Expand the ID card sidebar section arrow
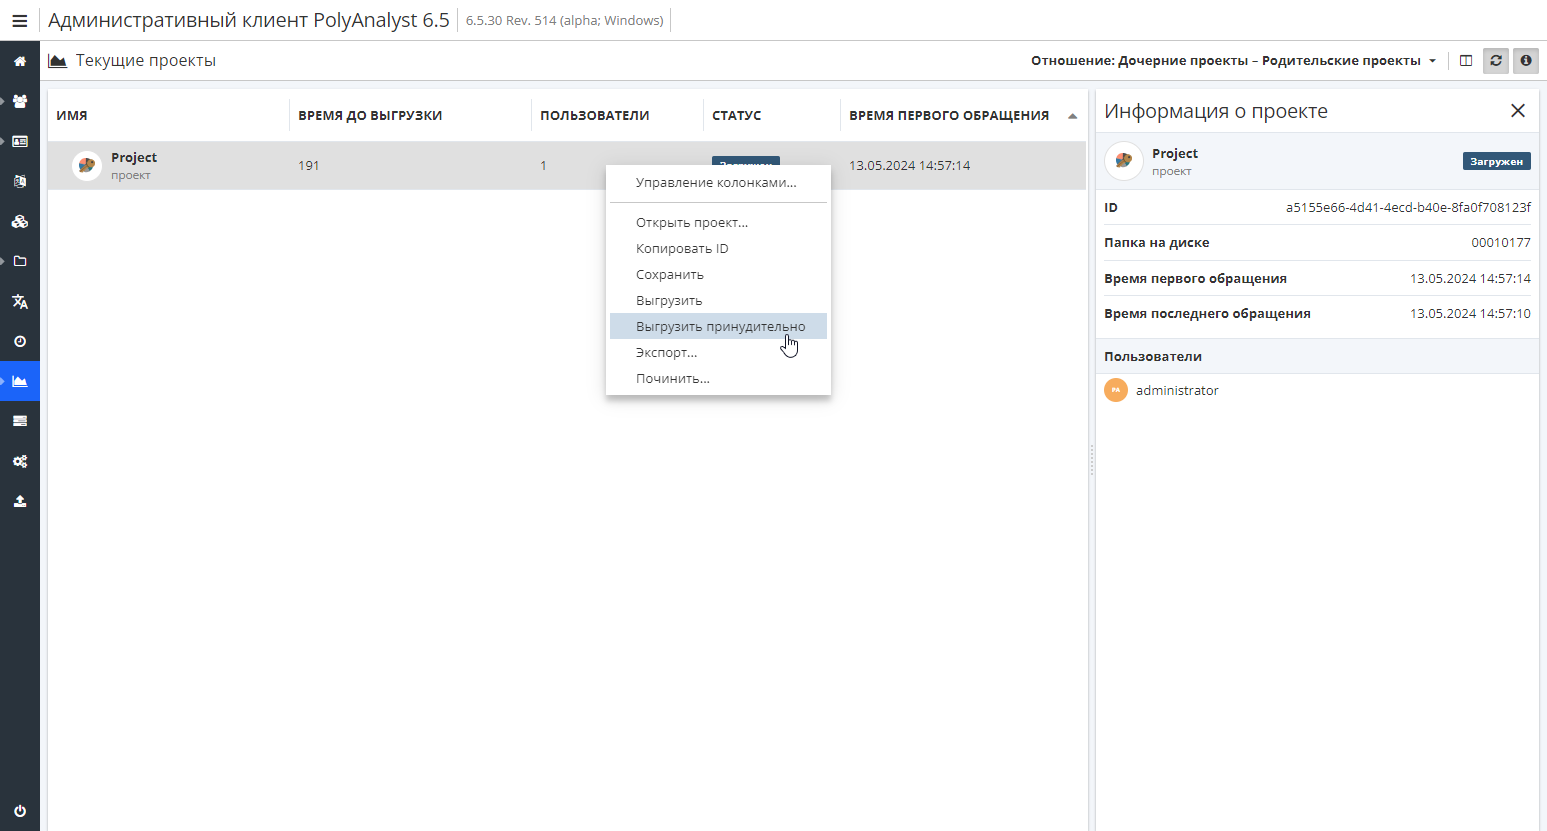The image size is (1547, 831). coord(3,141)
